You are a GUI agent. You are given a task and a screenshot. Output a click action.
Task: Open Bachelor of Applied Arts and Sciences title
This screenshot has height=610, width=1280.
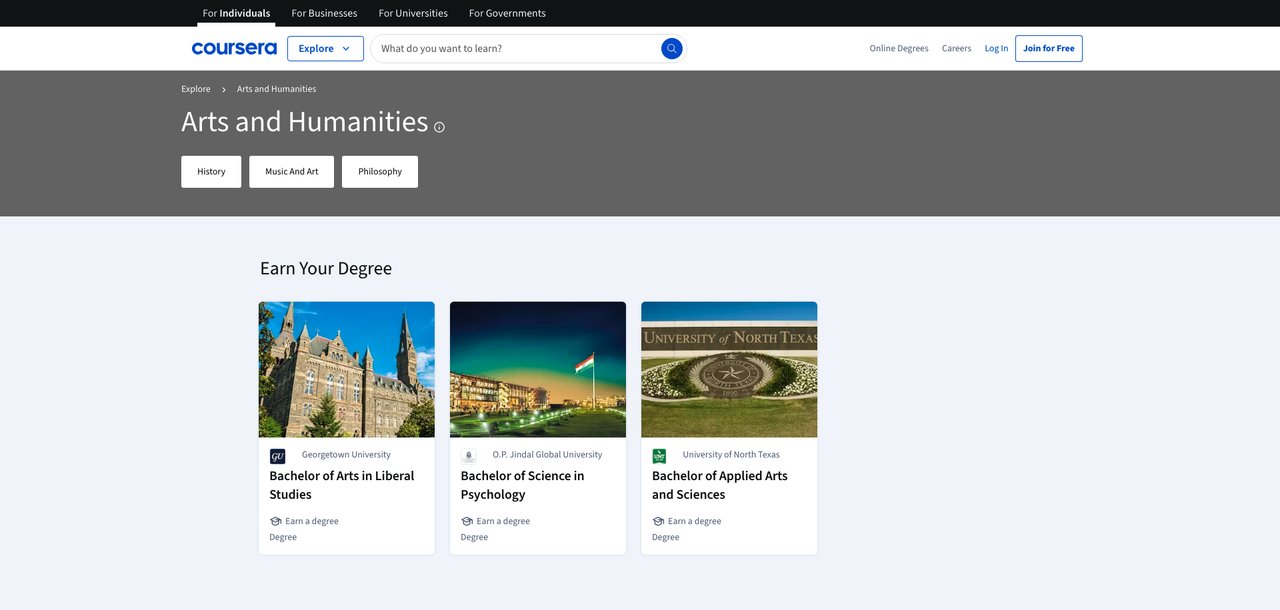coord(720,485)
